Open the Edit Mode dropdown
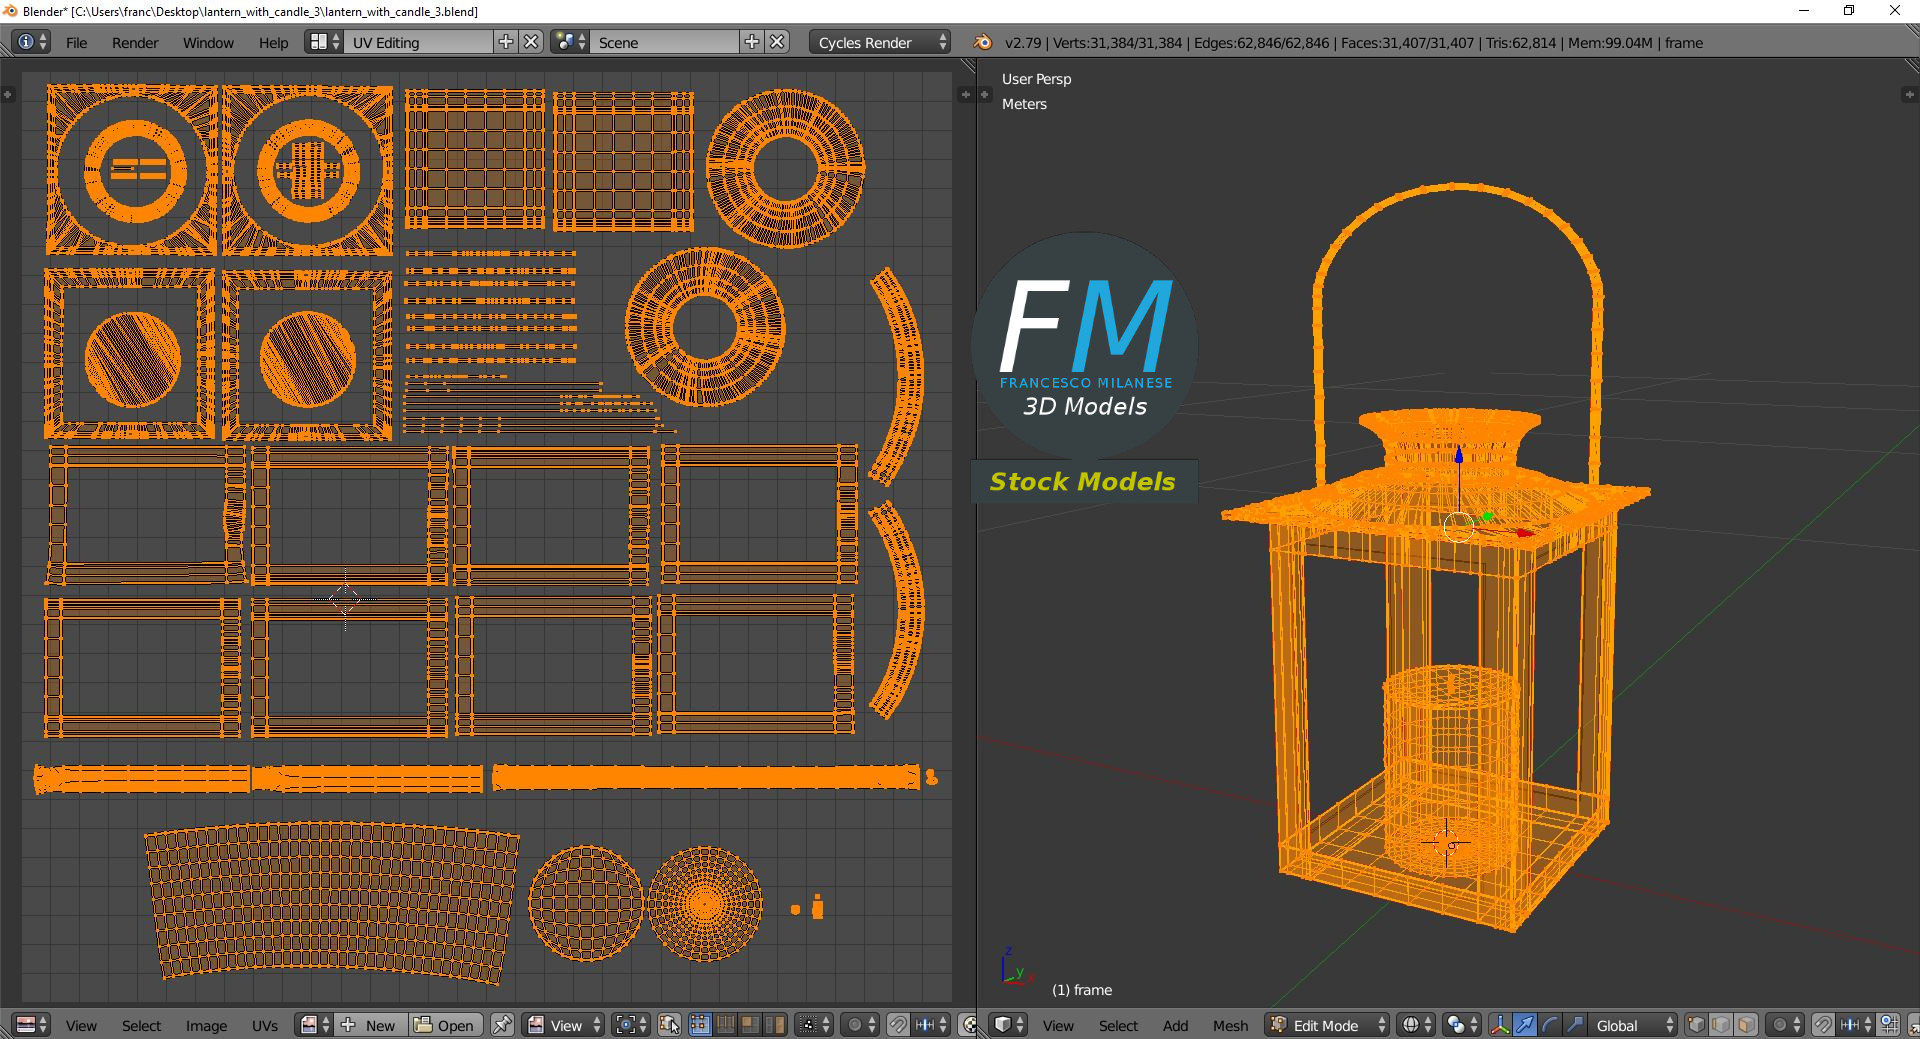This screenshot has height=1039, width=1920. tap(1328, 1025)
